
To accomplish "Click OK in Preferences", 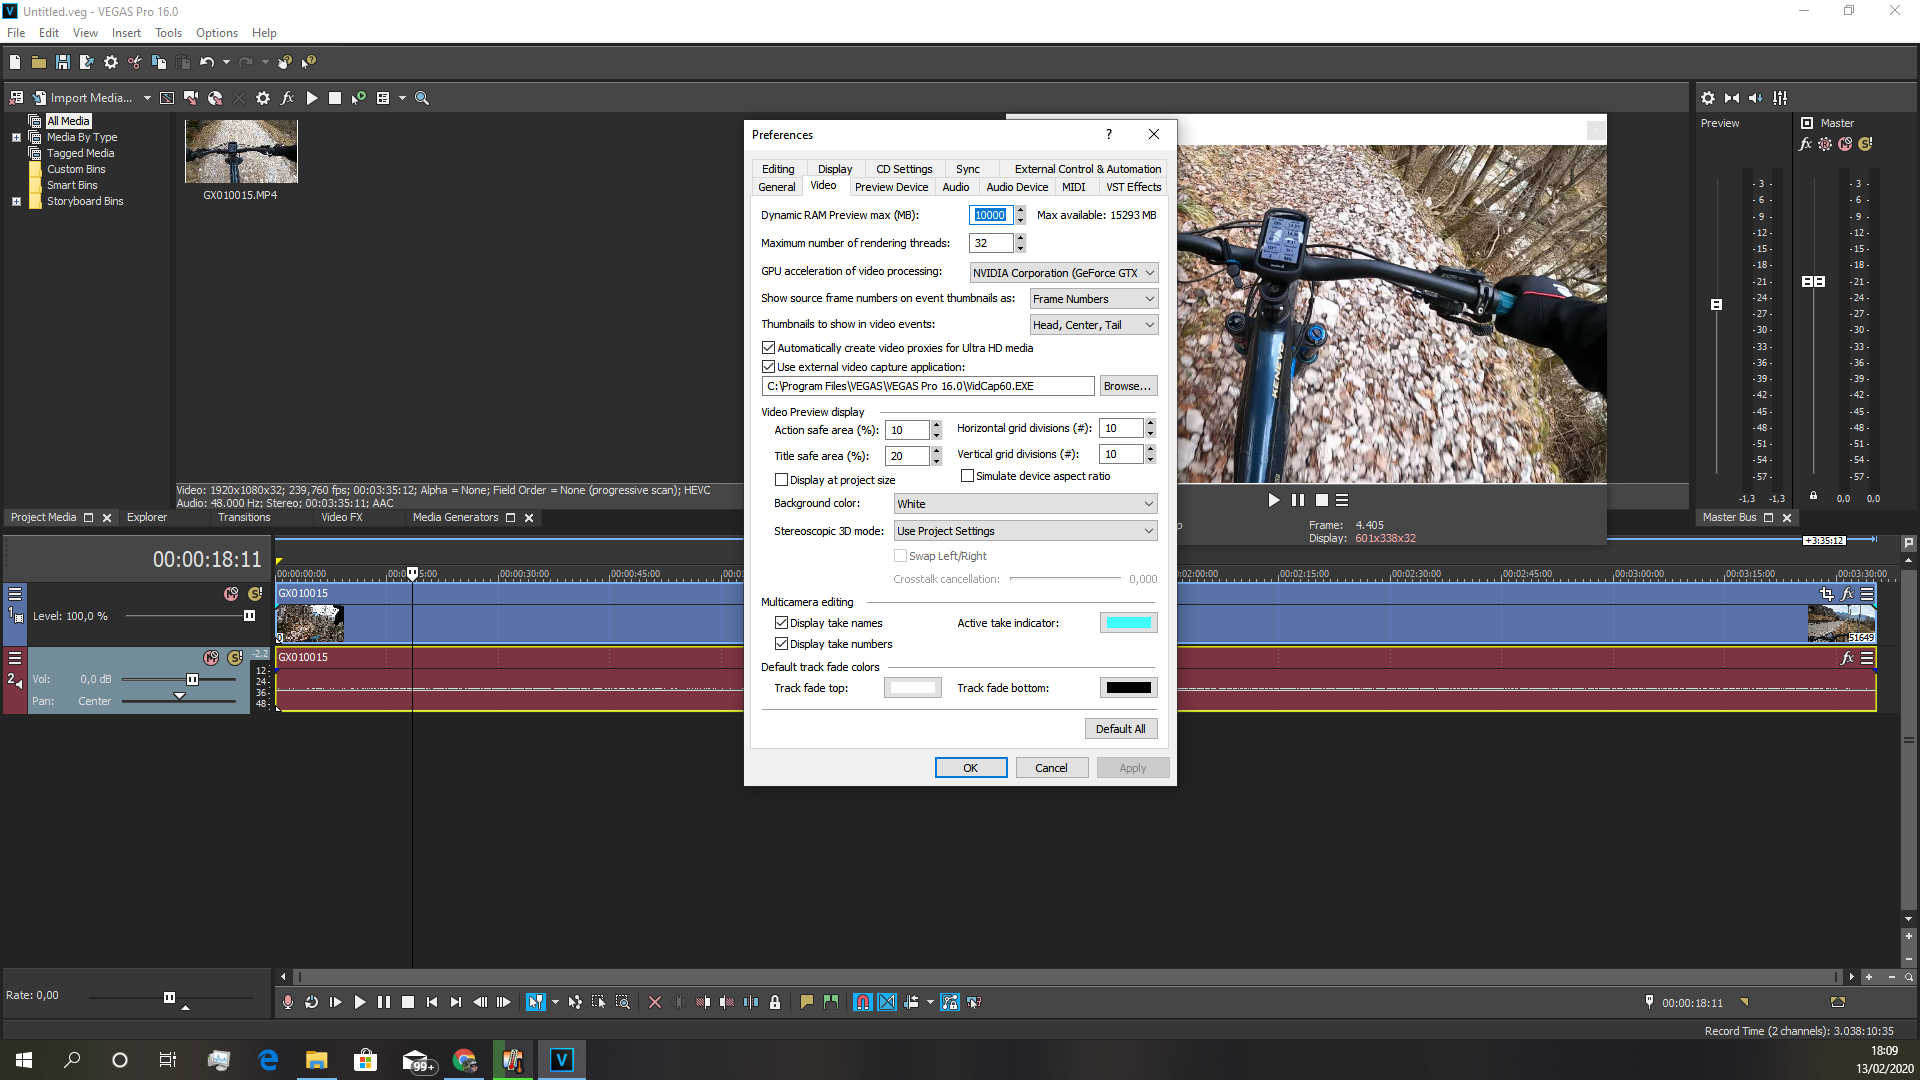I will [x=970, y=768].
